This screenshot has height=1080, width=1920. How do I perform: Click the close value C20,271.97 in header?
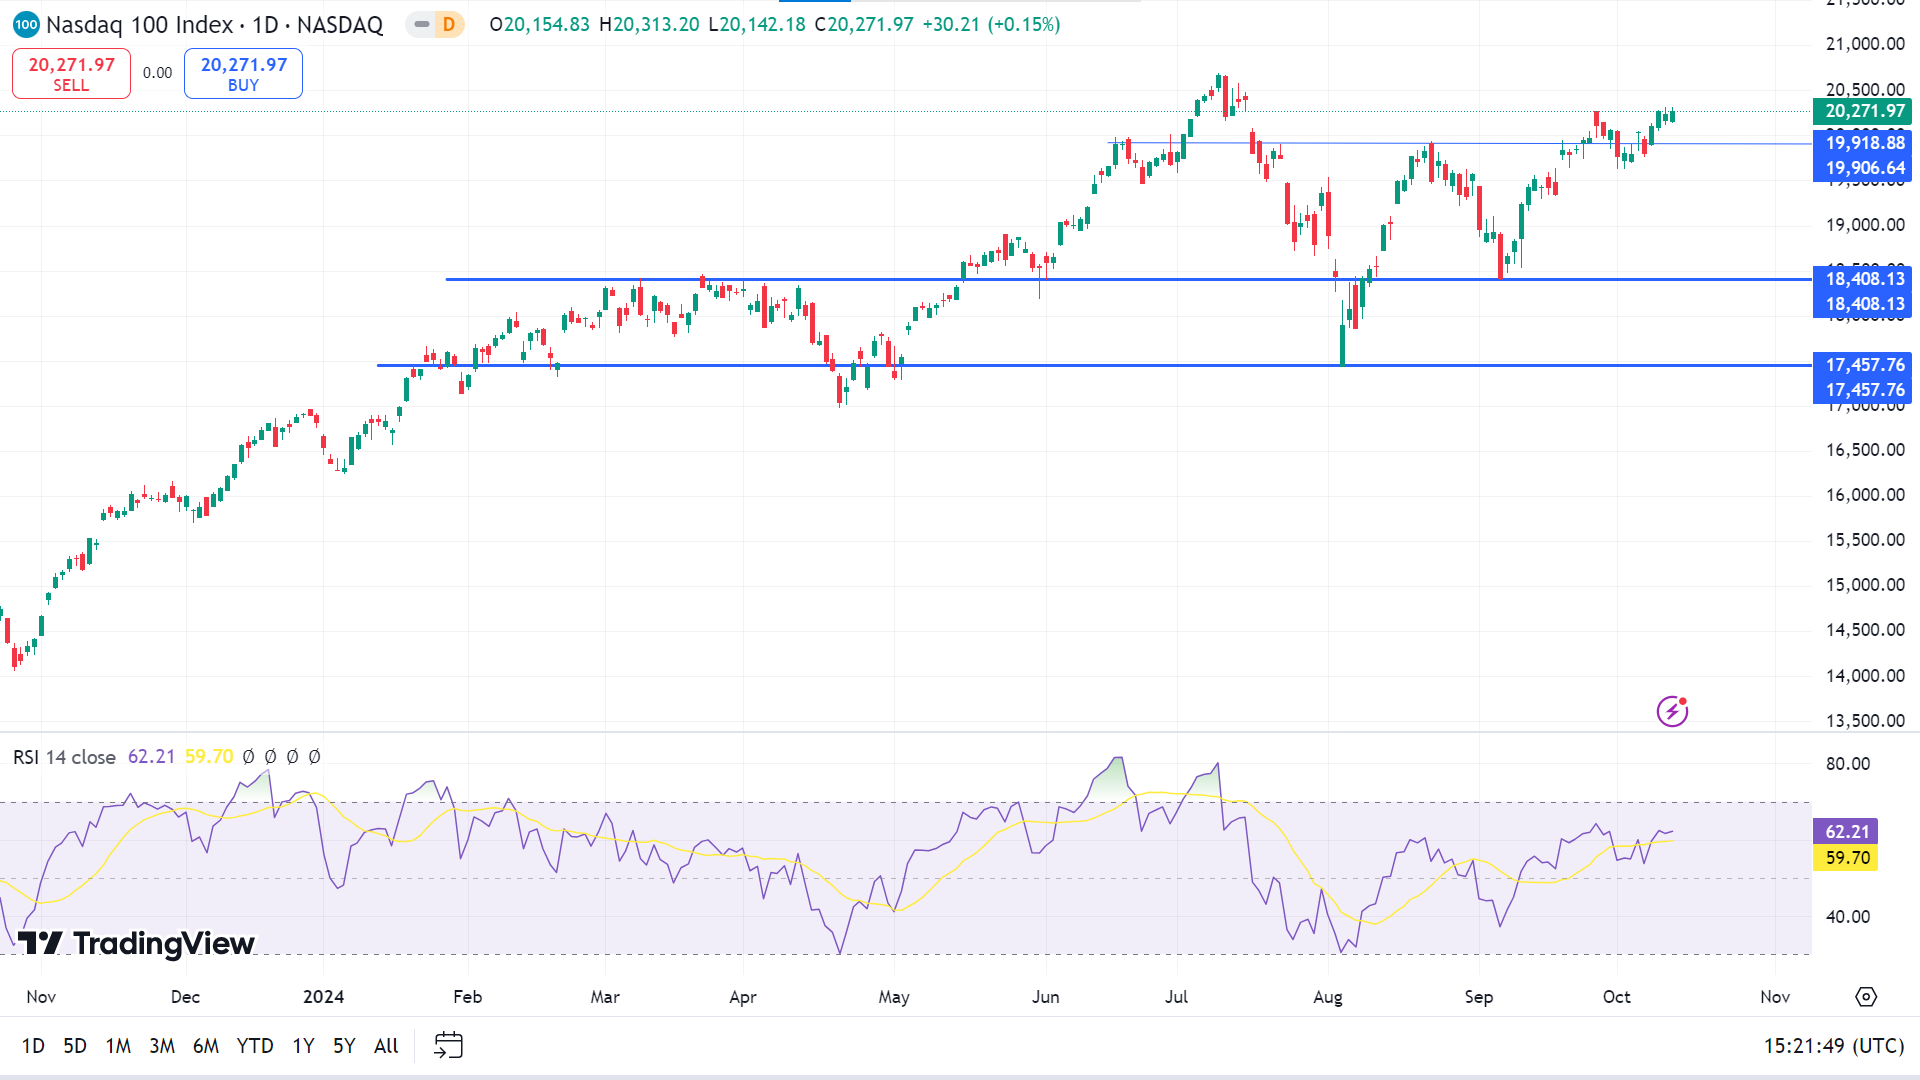(x=864, y=24)
